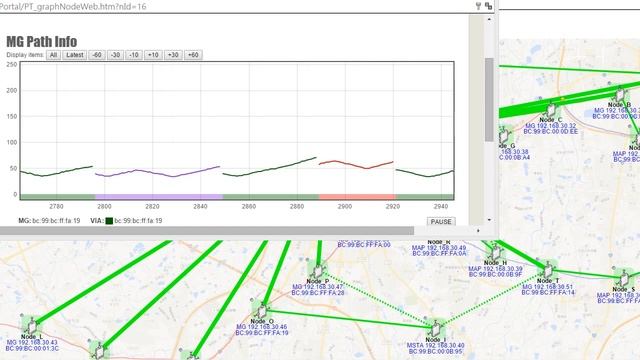
Task: Click the dotted link between Node_P and Node_I
Action: (376, 299)
